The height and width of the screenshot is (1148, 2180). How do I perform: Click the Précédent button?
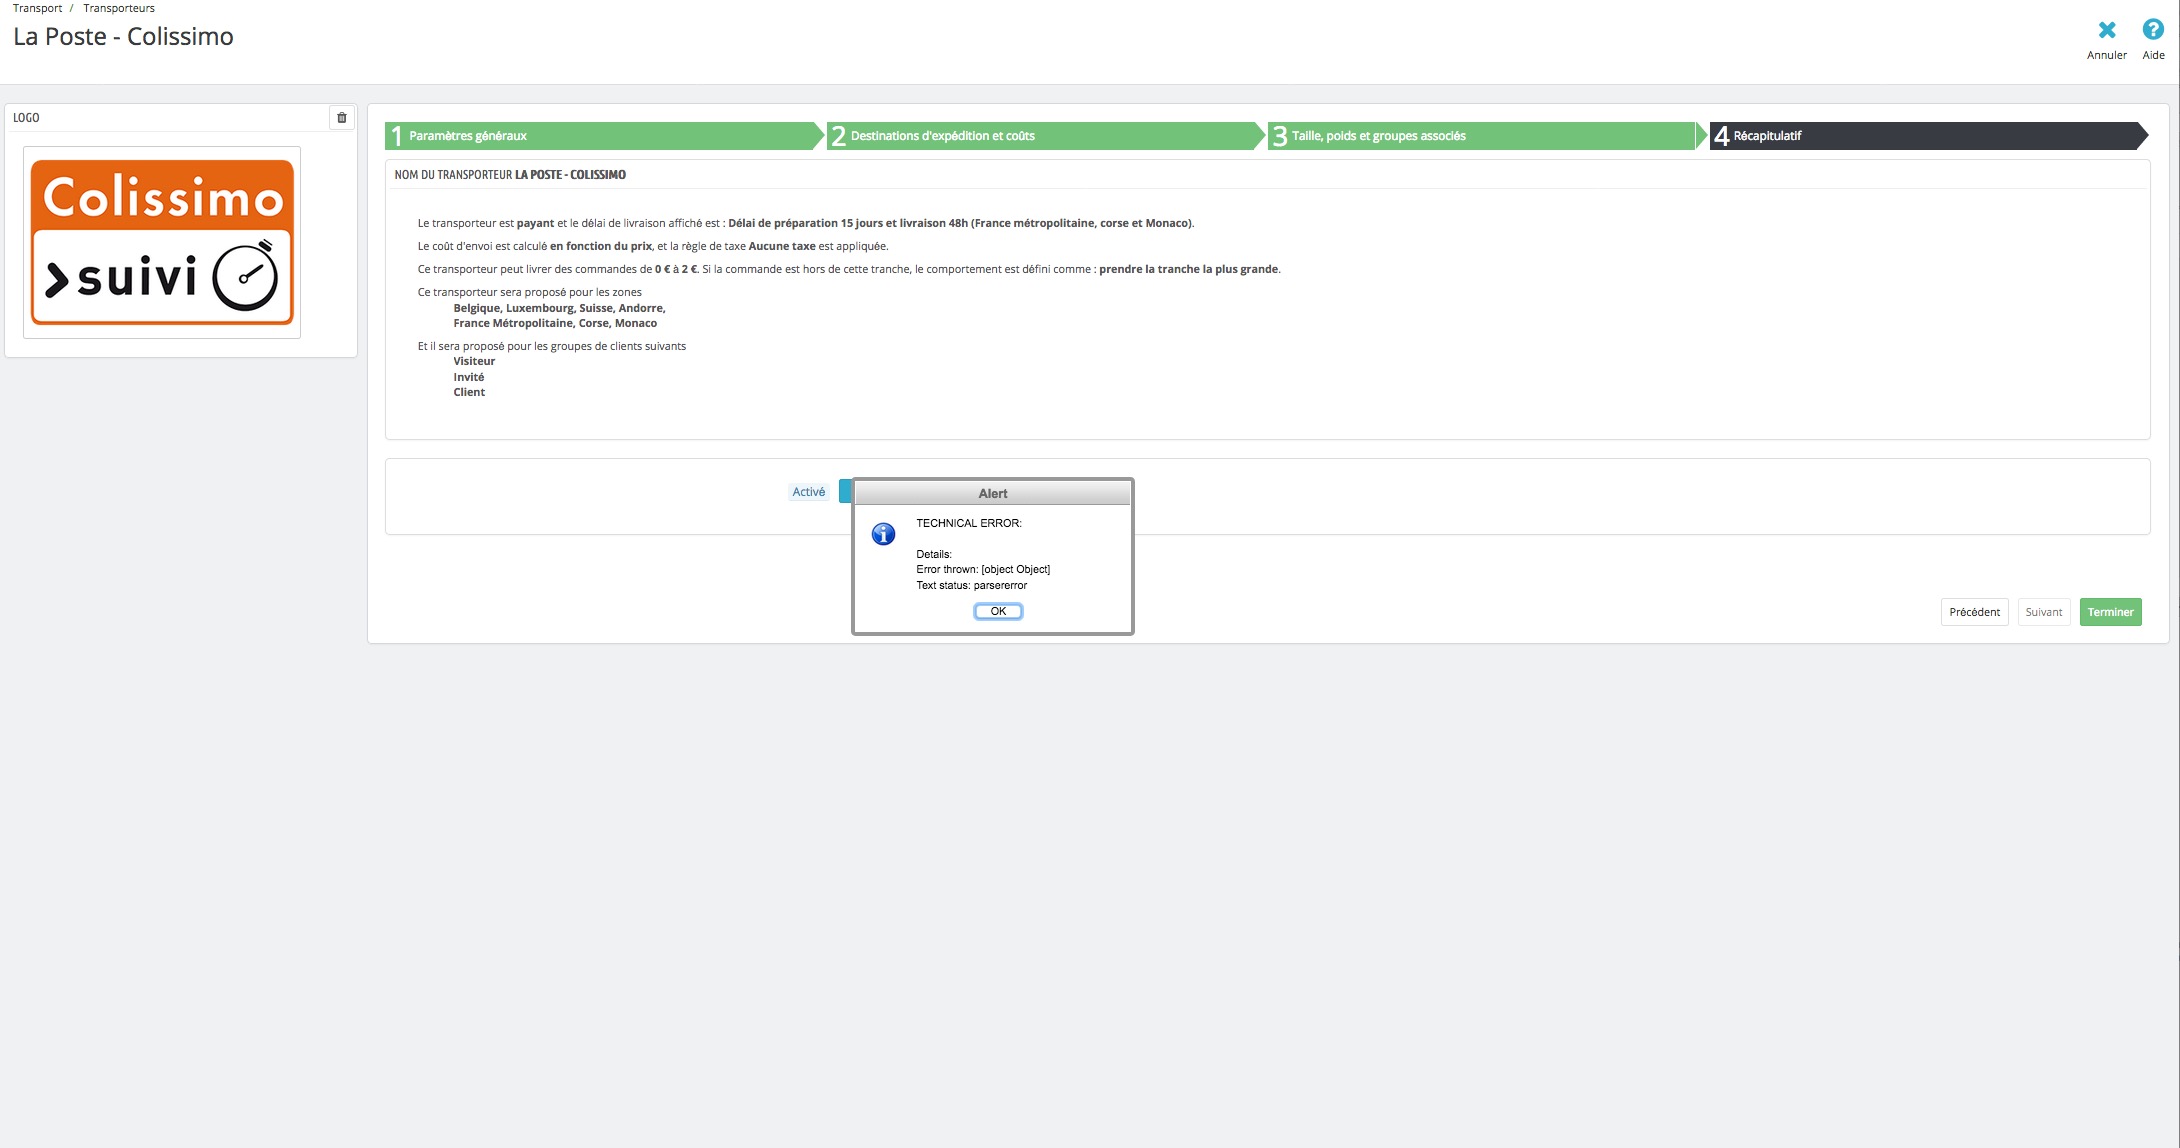(x=1974, y=612)
